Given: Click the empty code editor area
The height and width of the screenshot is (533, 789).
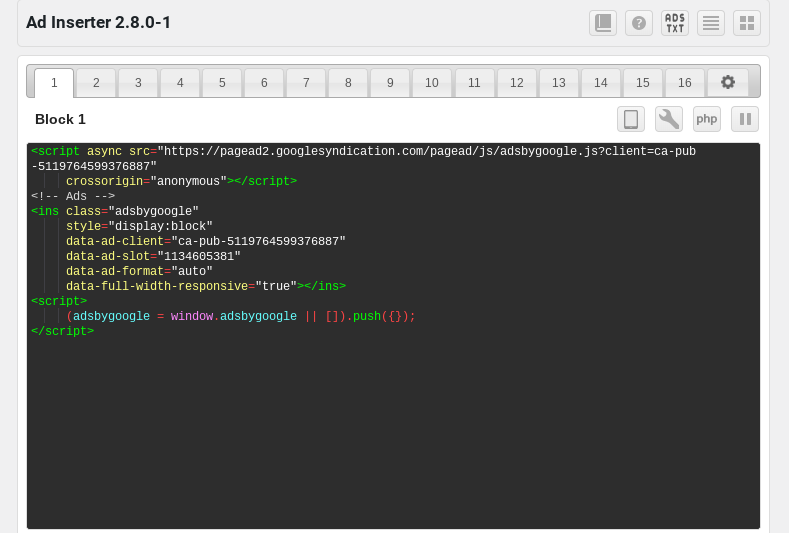Looking at the screenshot, I should [x=393, y=433].
